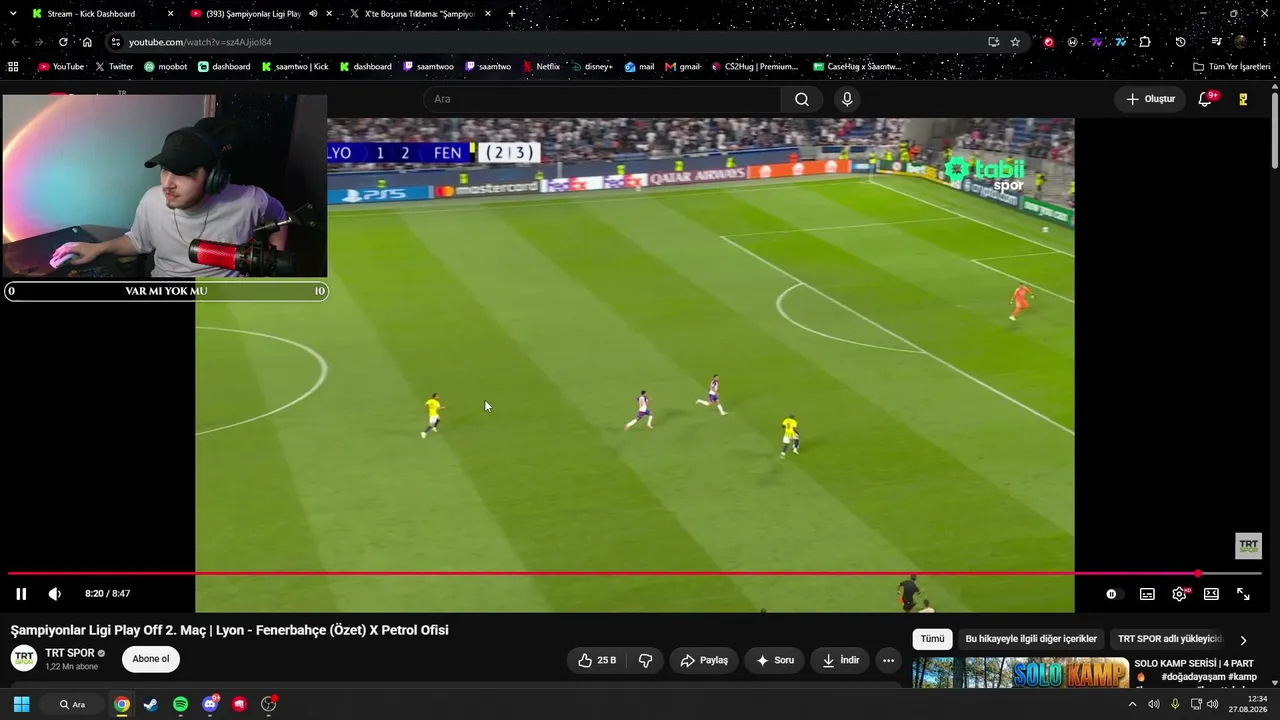Open the Netflix bookmark

pos(541,67)
